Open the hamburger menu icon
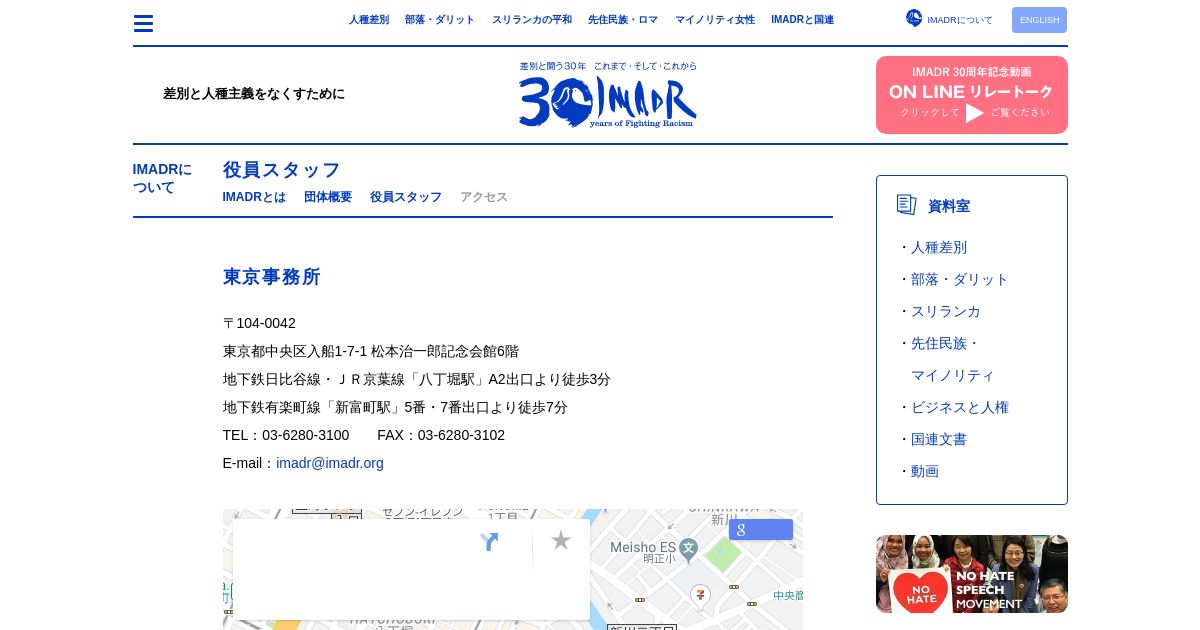1200x630 pixels. point(143,23)
